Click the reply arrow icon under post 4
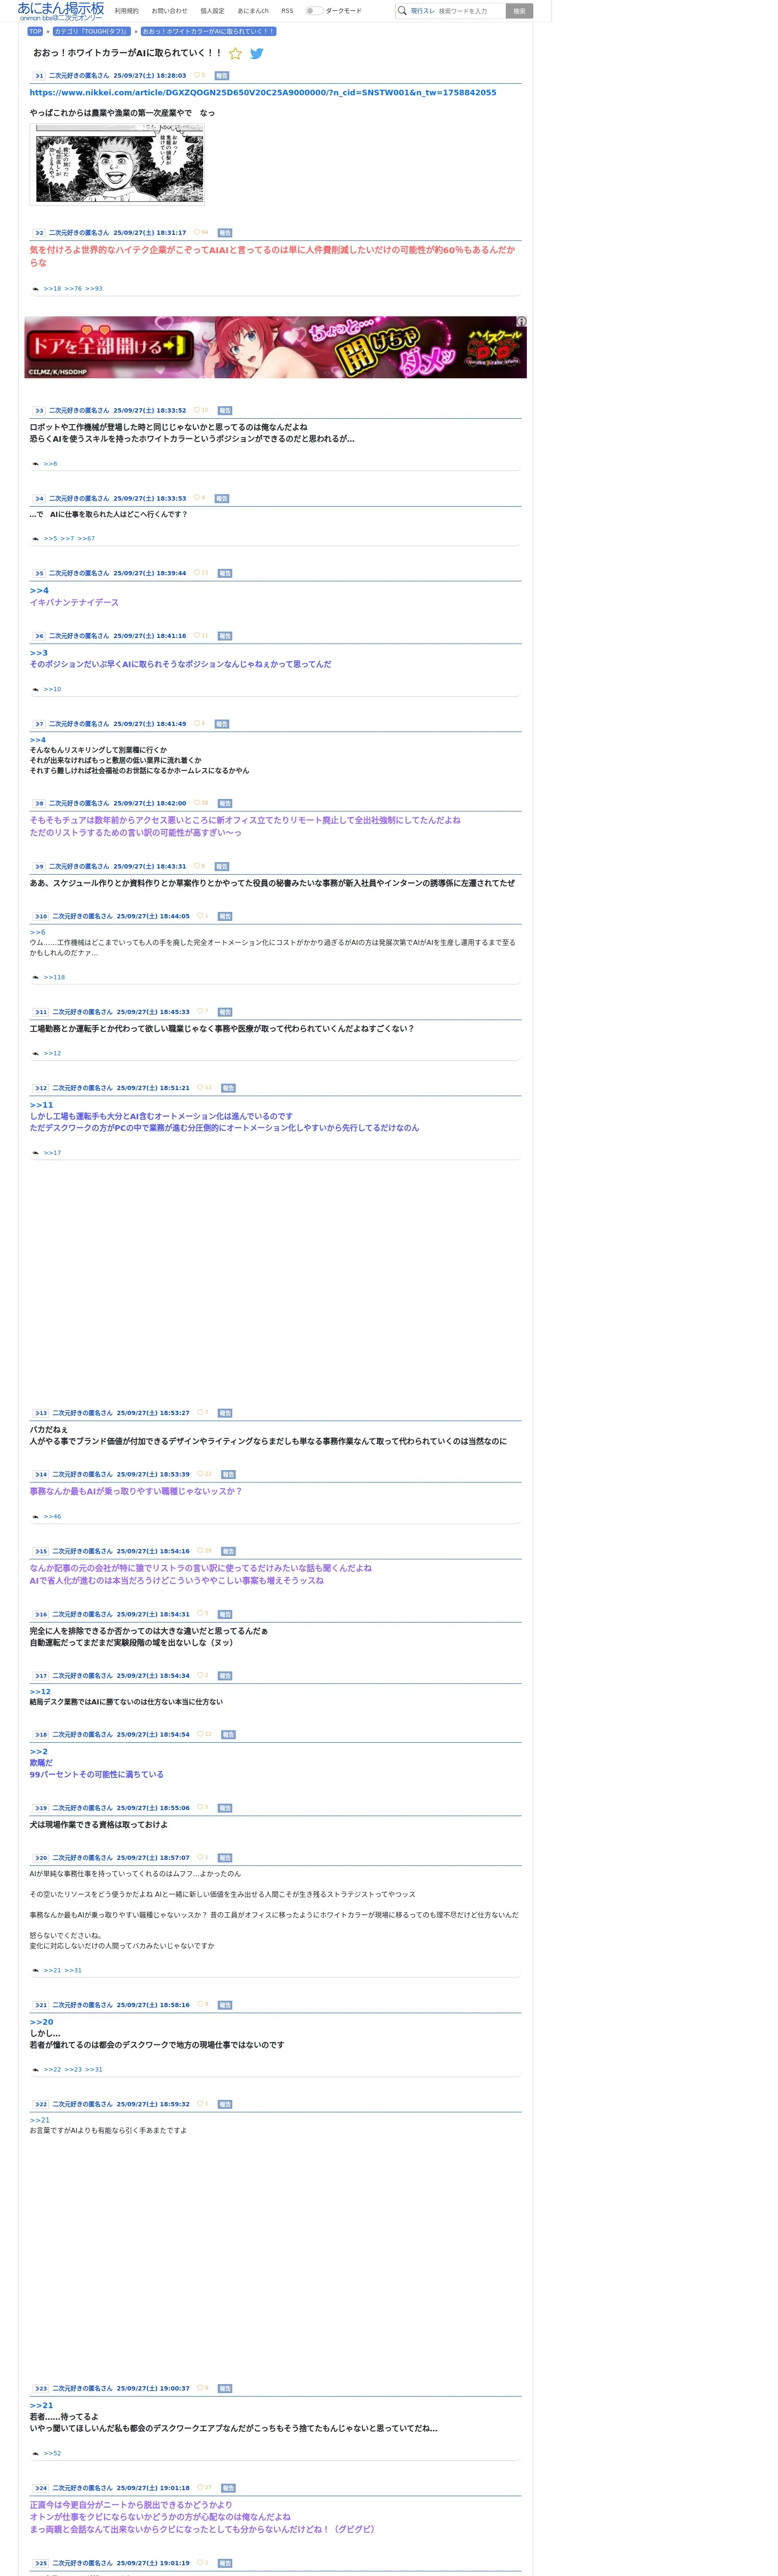The height and width of the screenshot is (2576, 778). pyautogui.click(x=35, y=539)
